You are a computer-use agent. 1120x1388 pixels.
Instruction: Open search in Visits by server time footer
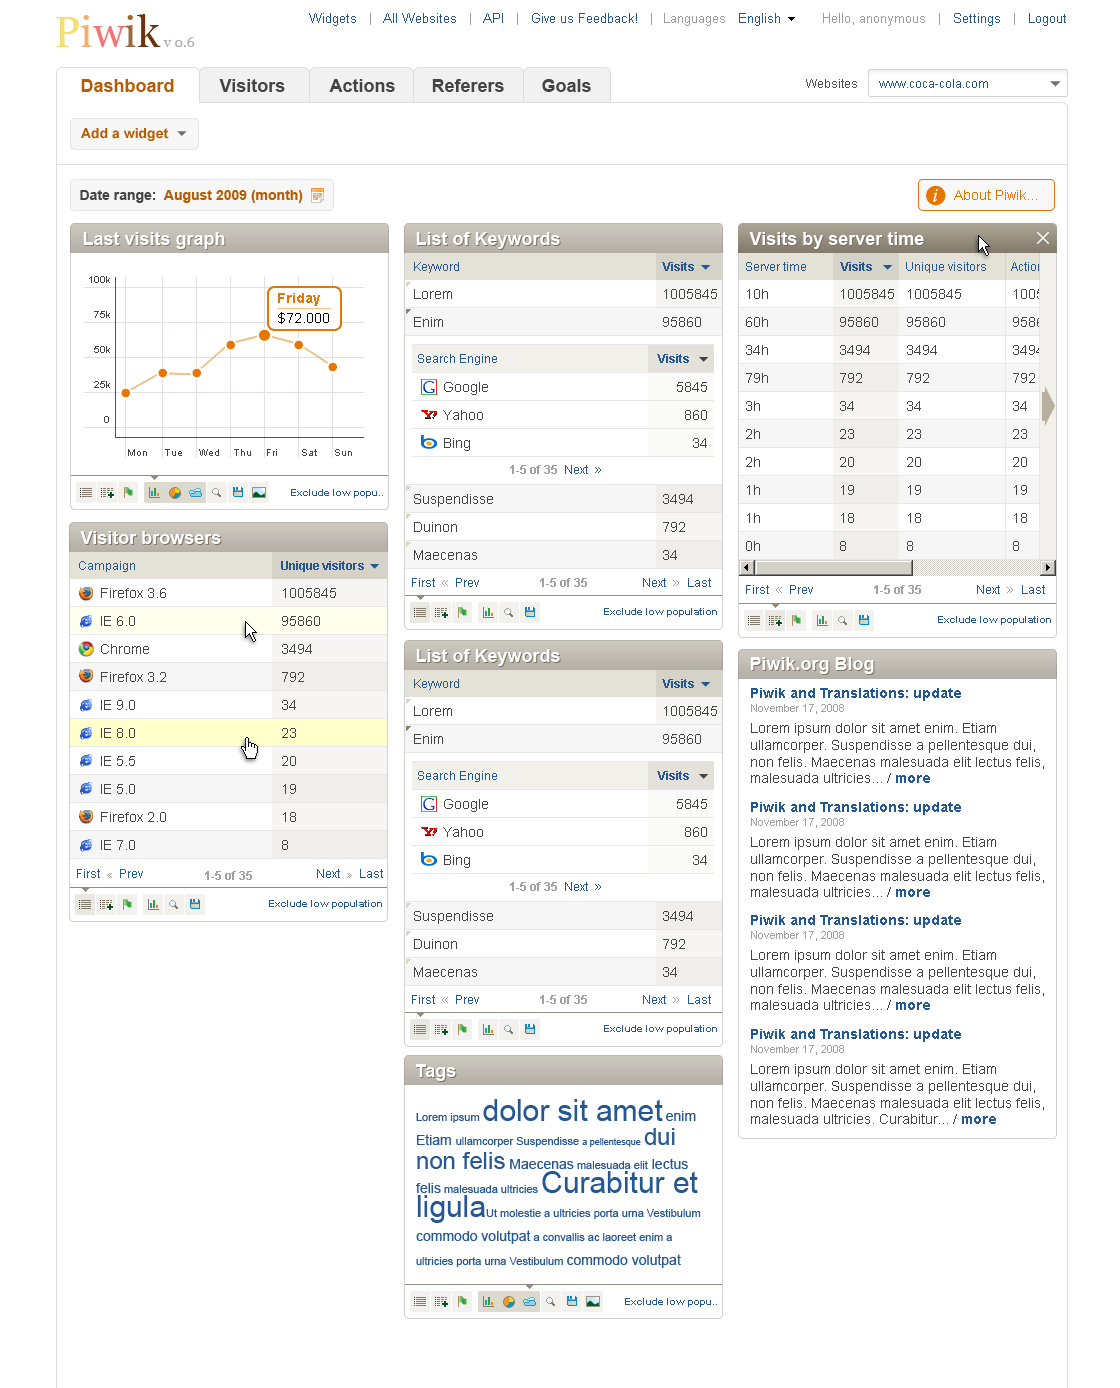click(843, 621)
